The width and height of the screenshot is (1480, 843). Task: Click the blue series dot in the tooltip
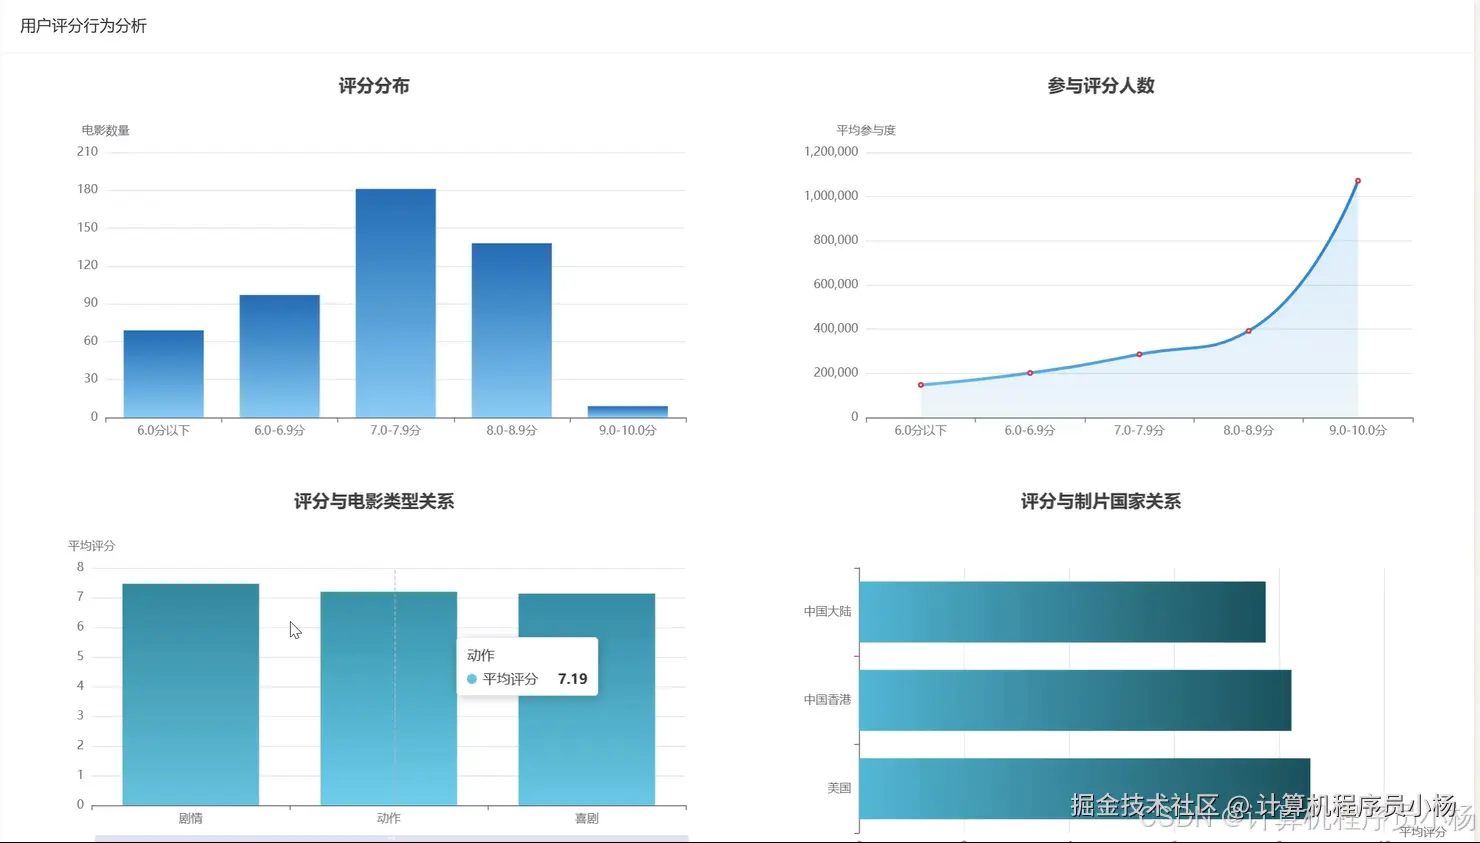[472, 679]
